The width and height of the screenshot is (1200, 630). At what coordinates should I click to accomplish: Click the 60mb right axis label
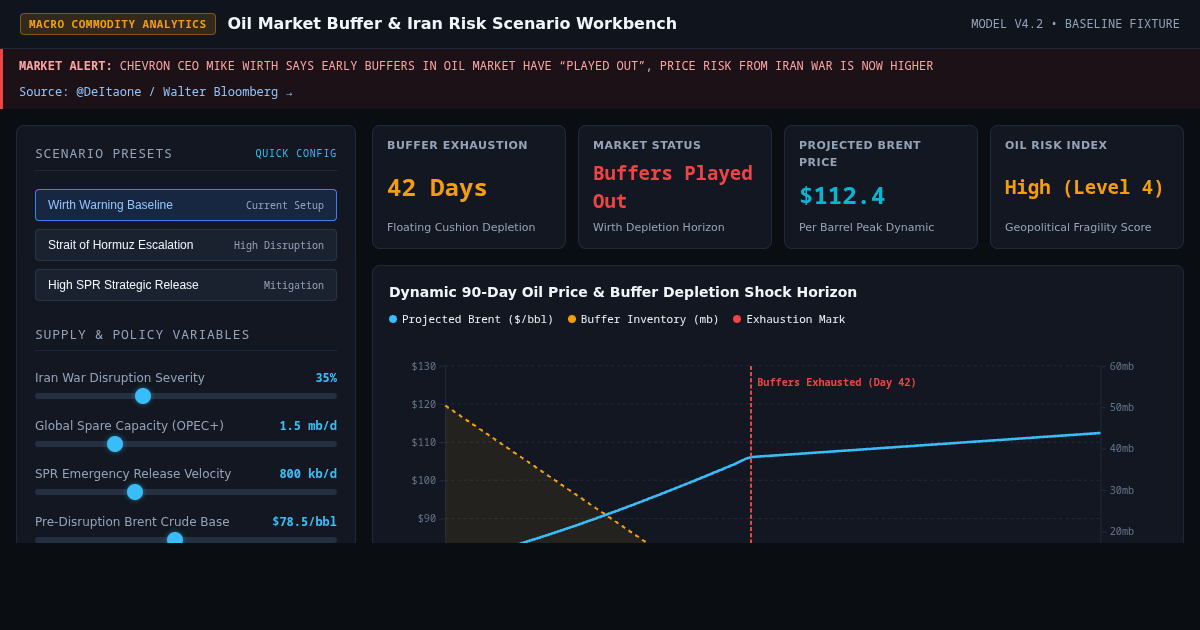coord(1122,367)
